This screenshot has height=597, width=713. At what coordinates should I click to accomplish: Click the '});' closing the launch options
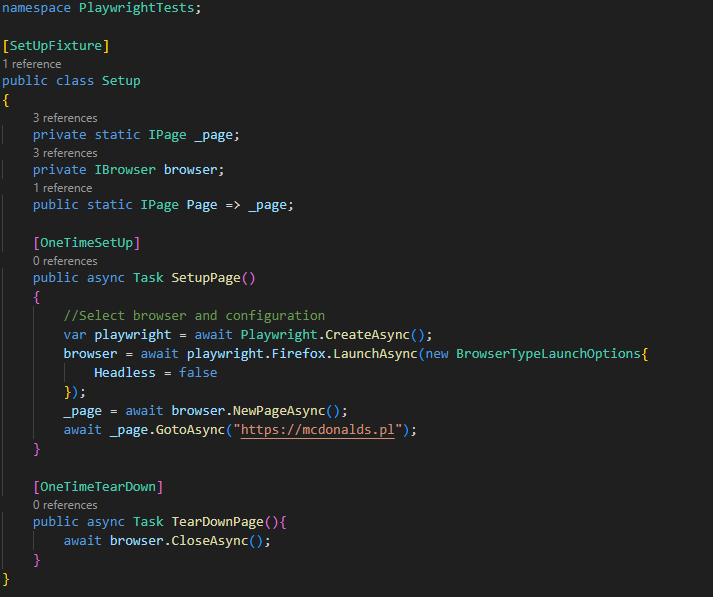point(75,392)
